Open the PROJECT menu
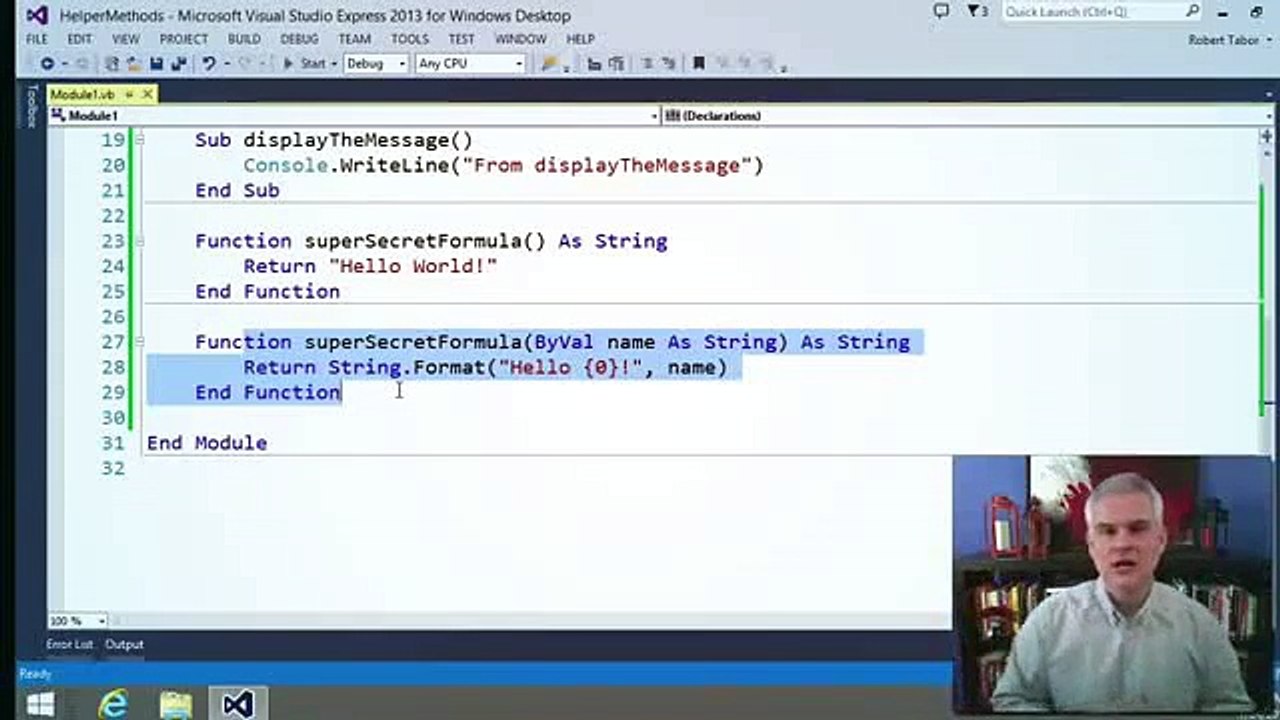The image size is (1280, 720). (184, 39)
